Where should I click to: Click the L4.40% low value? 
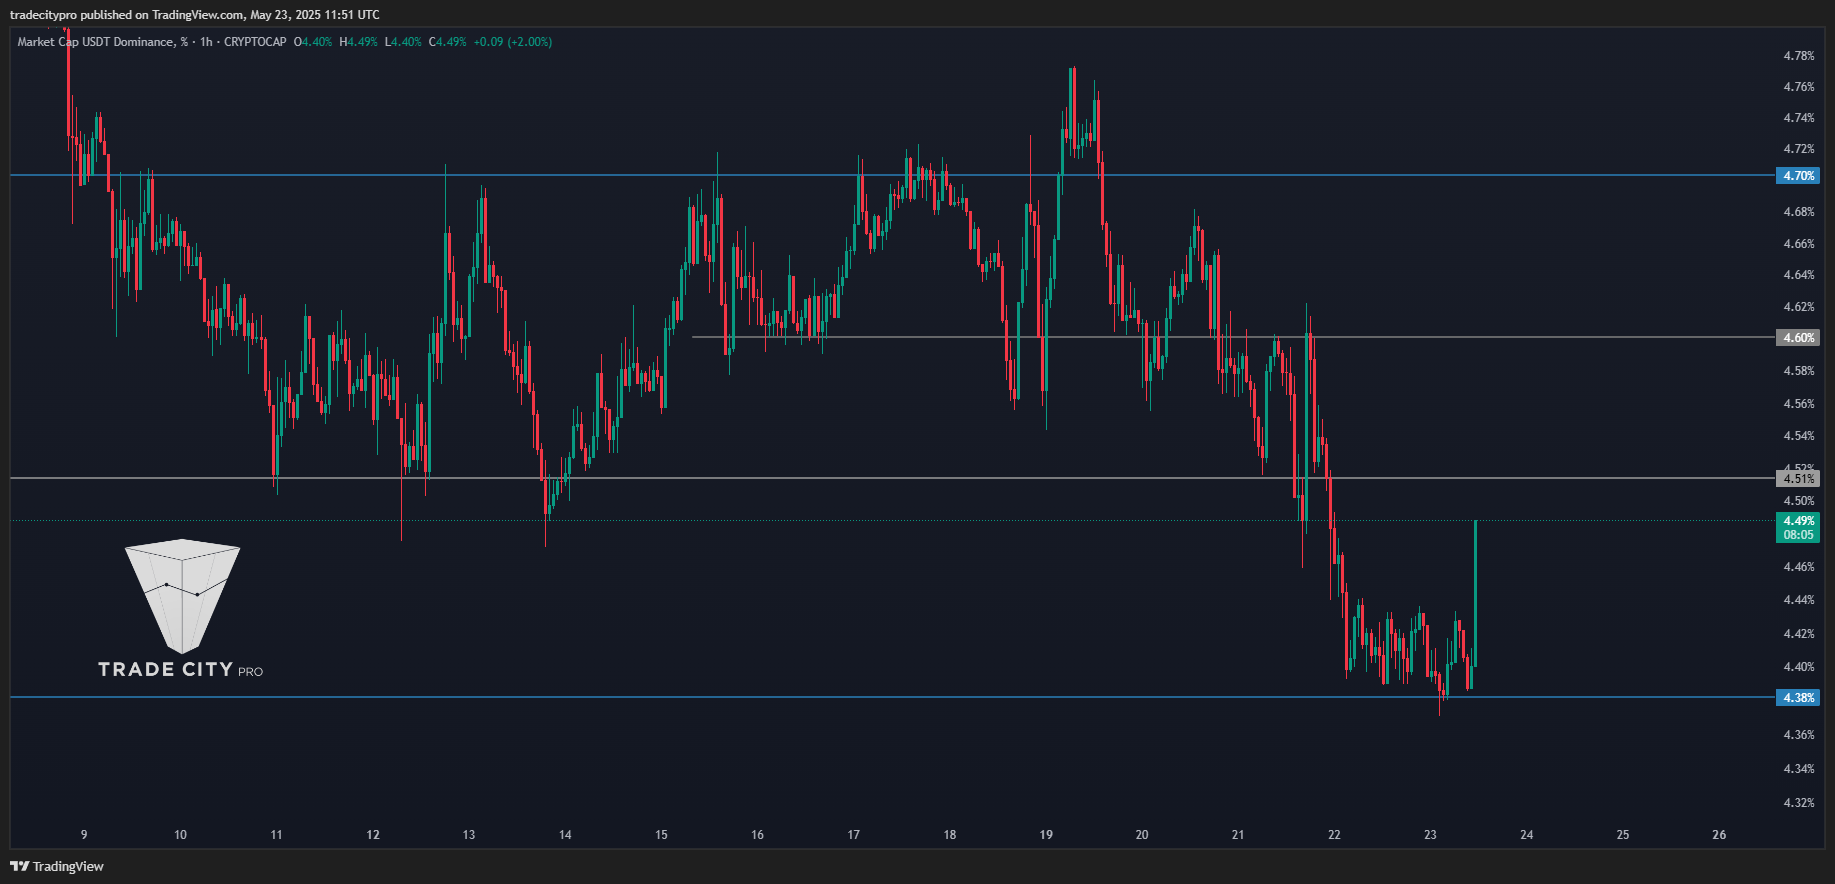point(403,42)
